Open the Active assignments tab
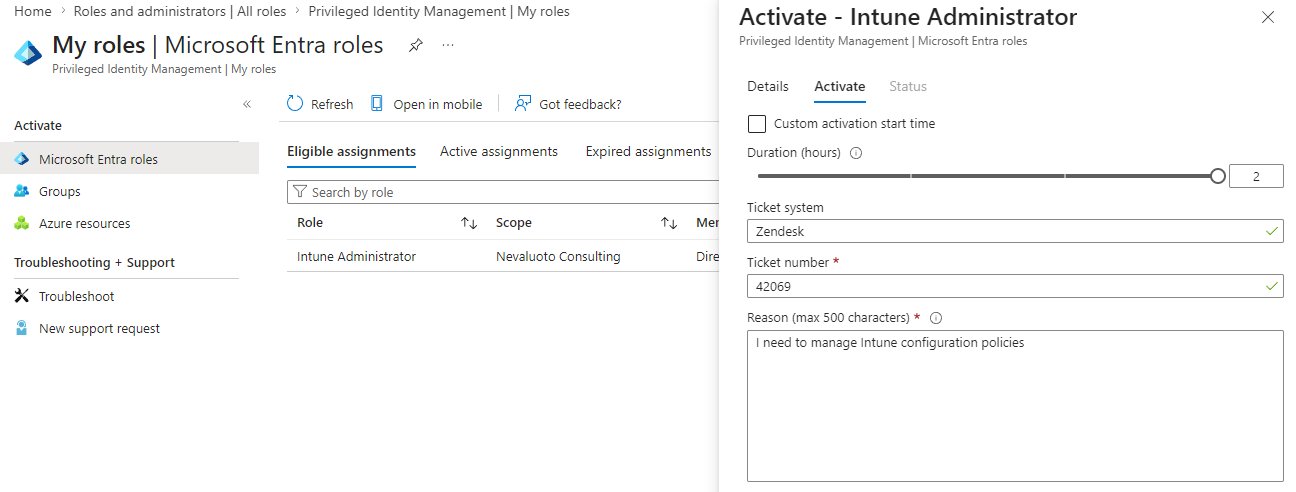 coord(499,151)
